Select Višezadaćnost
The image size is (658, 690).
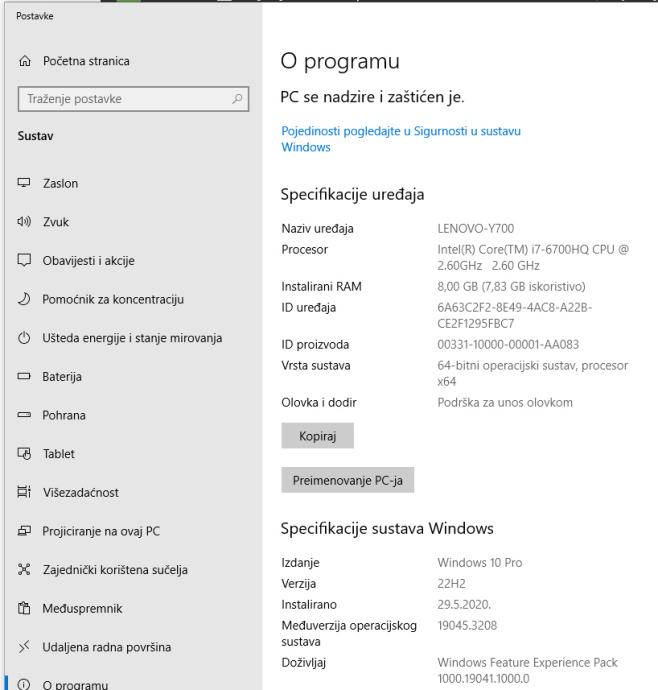coord(81,492)
